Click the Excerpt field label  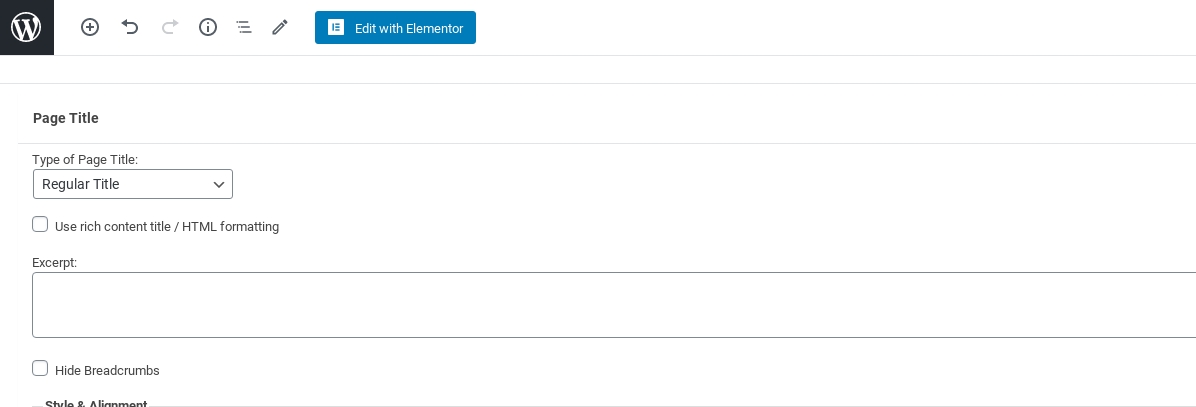(55, 262)
